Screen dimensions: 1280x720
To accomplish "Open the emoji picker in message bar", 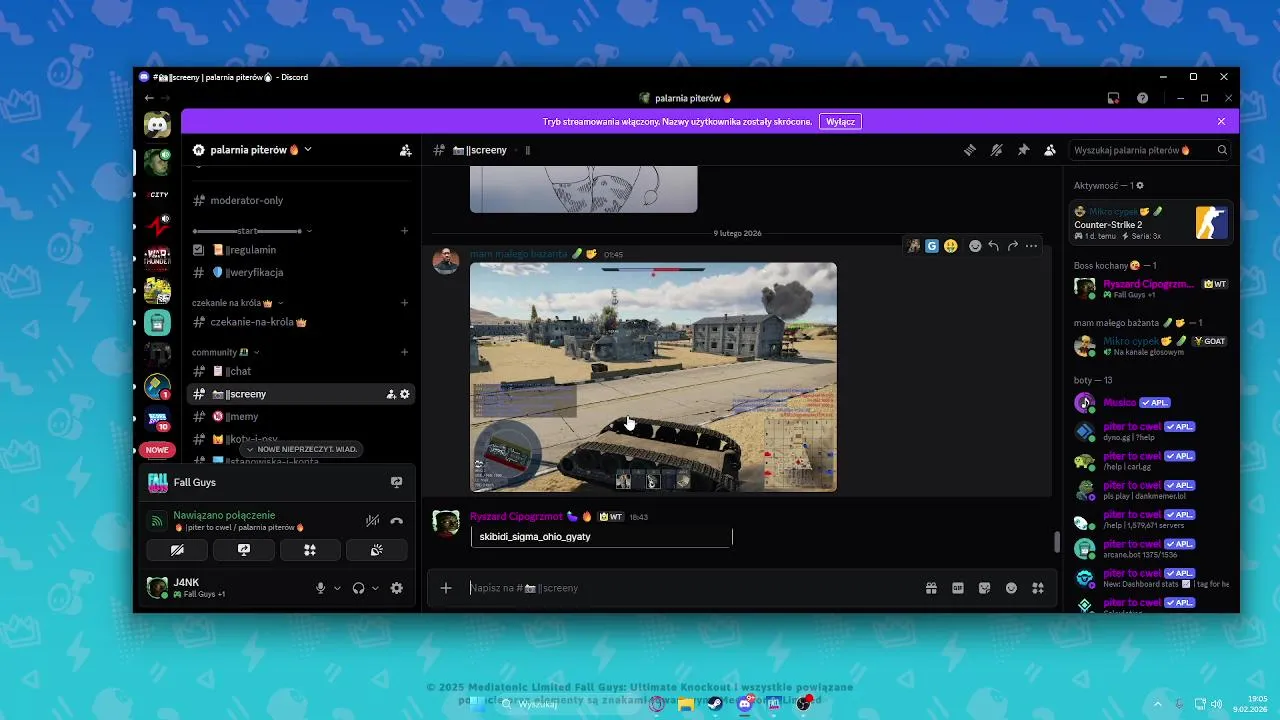I will pyautogui.click(x=1011, y=588).
